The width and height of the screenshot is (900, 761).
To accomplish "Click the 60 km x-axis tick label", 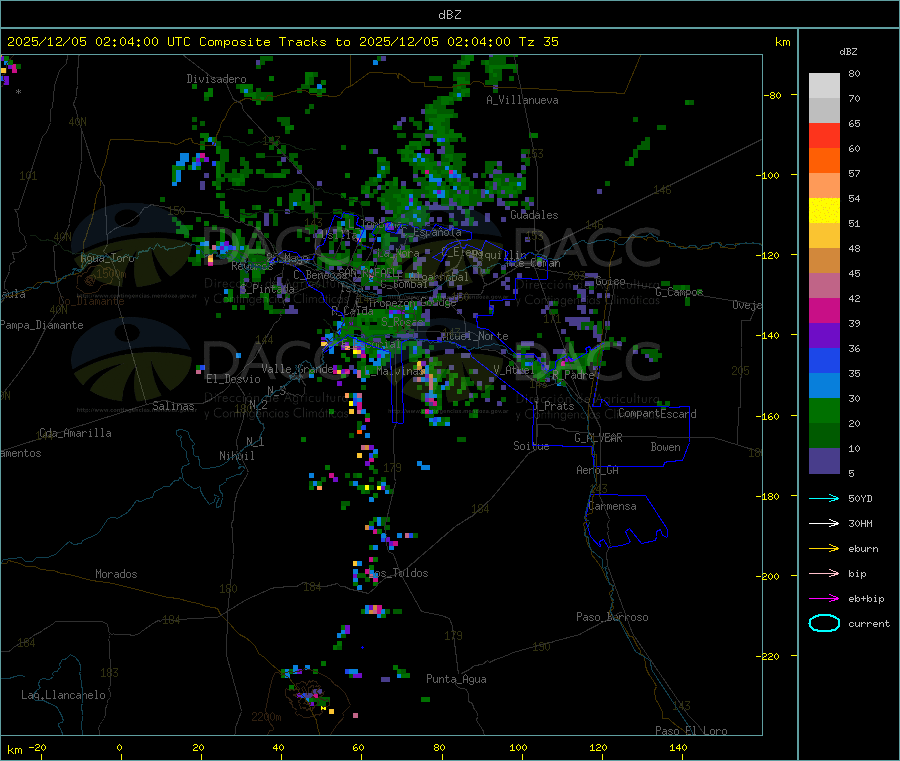I will pos(358,747).
